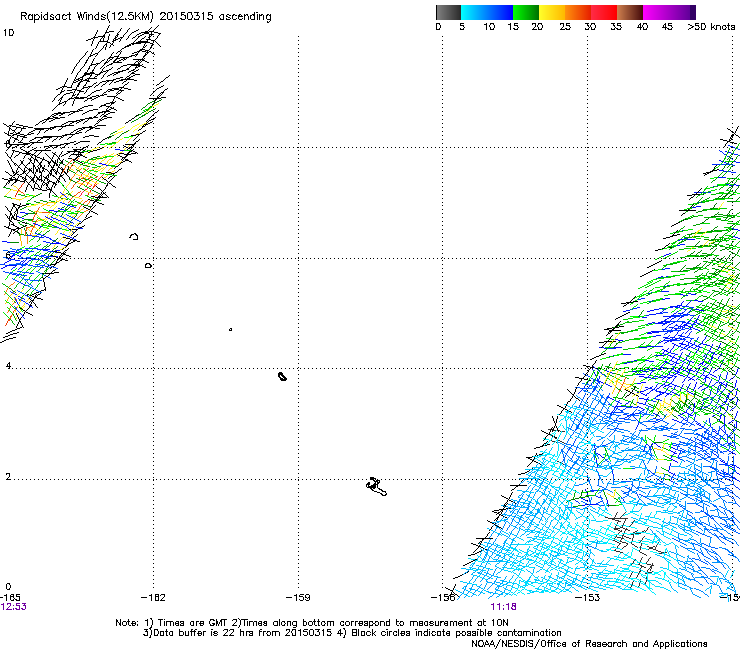740x650 pixels.
Task: Click the "-153" longitude axis label
Action: [588, 598]
